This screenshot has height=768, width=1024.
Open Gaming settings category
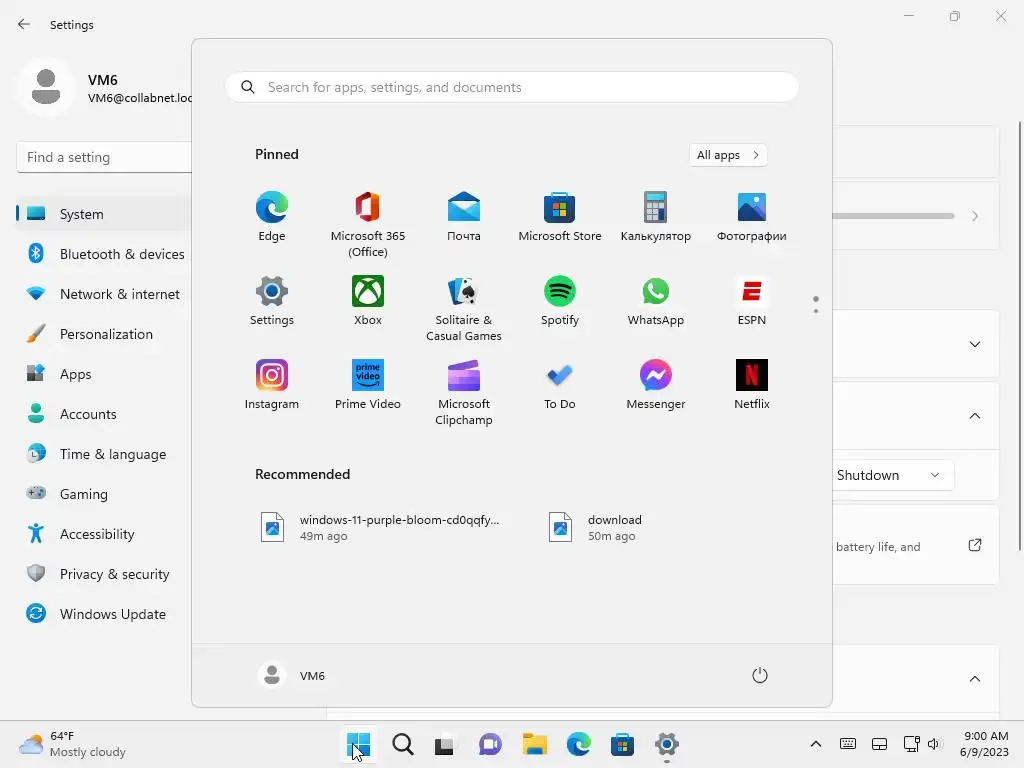104,494
